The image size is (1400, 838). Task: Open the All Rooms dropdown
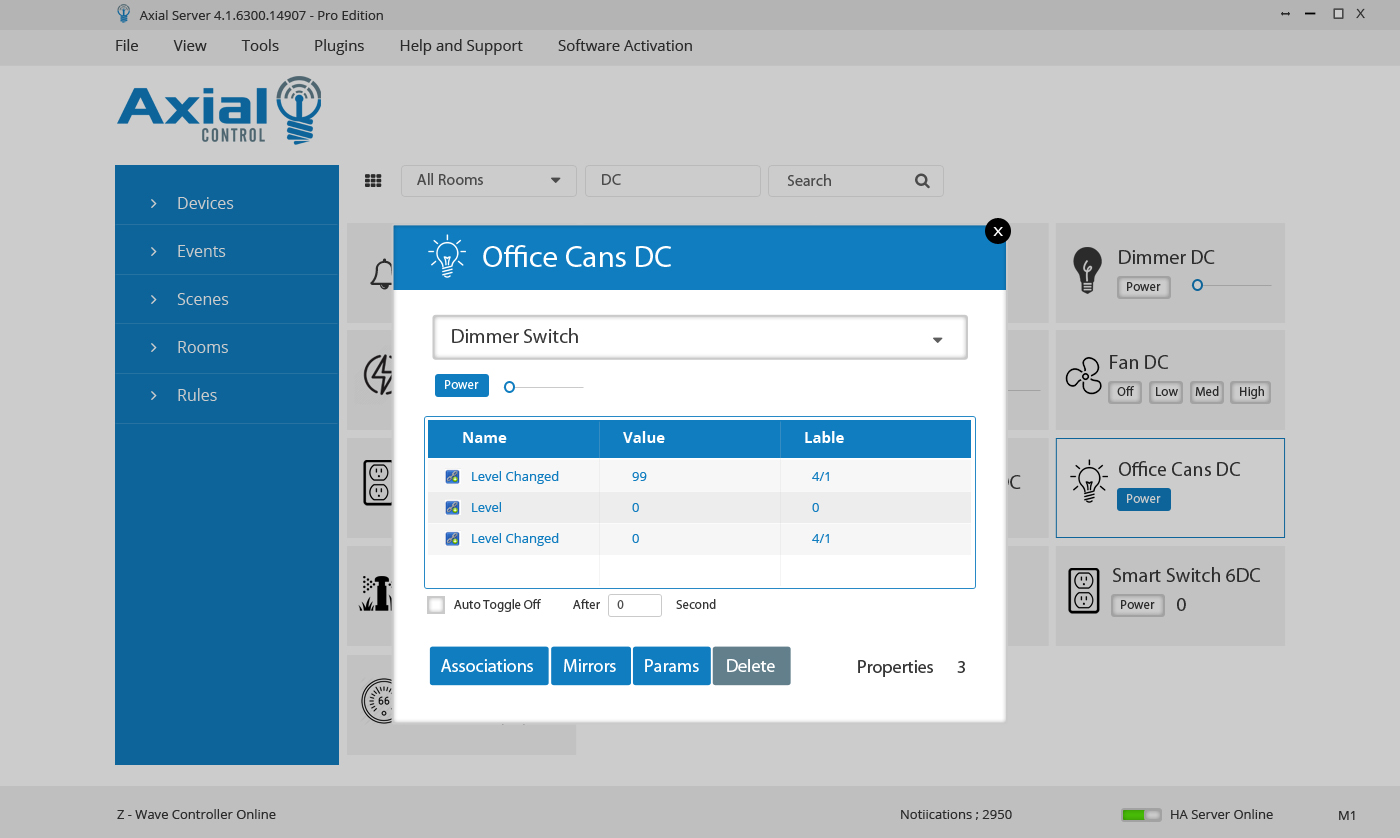click(x=489, y=180)
